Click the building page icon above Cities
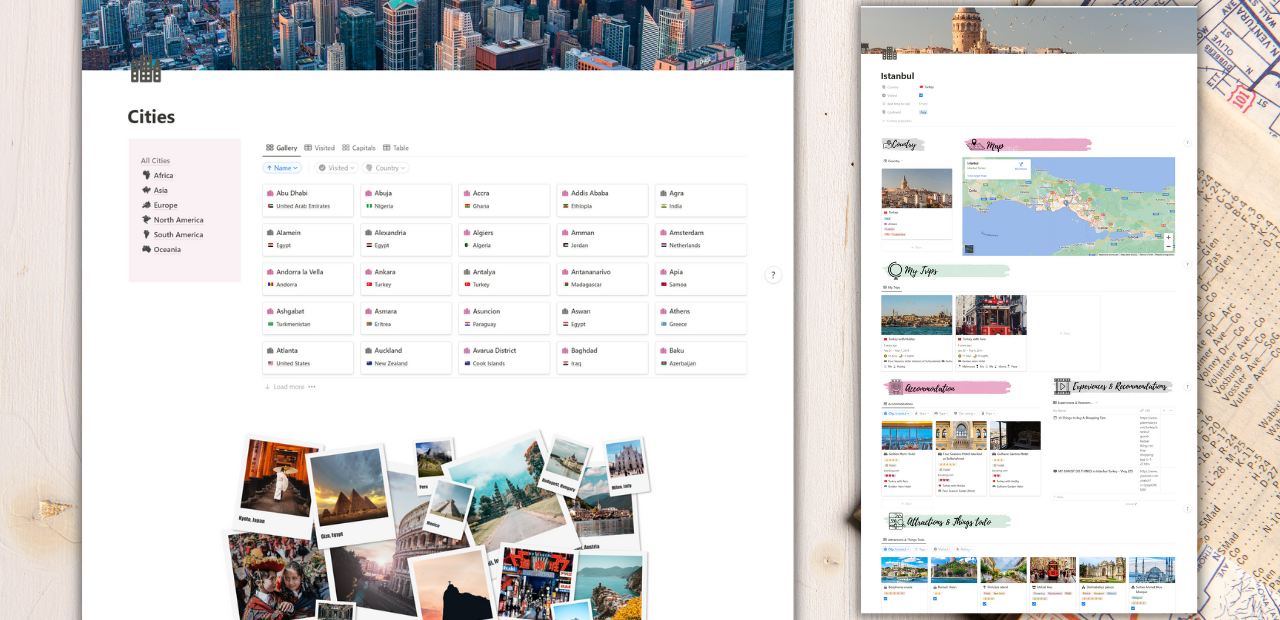This screenshot has height=620, width=1280. tap(146, 69)
